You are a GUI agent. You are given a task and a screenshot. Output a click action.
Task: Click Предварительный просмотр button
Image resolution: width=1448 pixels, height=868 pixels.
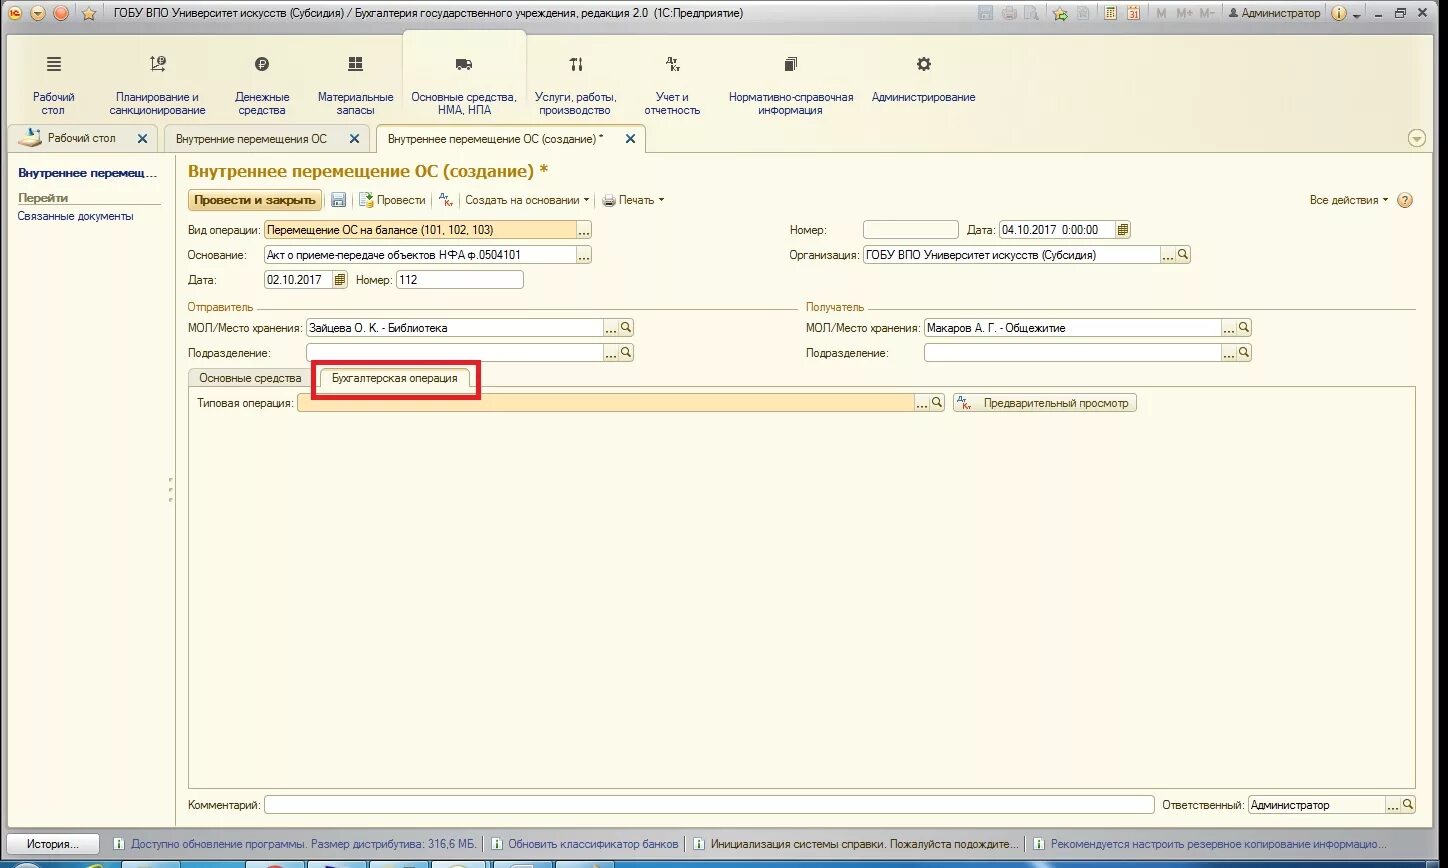click(x=1045, y=403)
